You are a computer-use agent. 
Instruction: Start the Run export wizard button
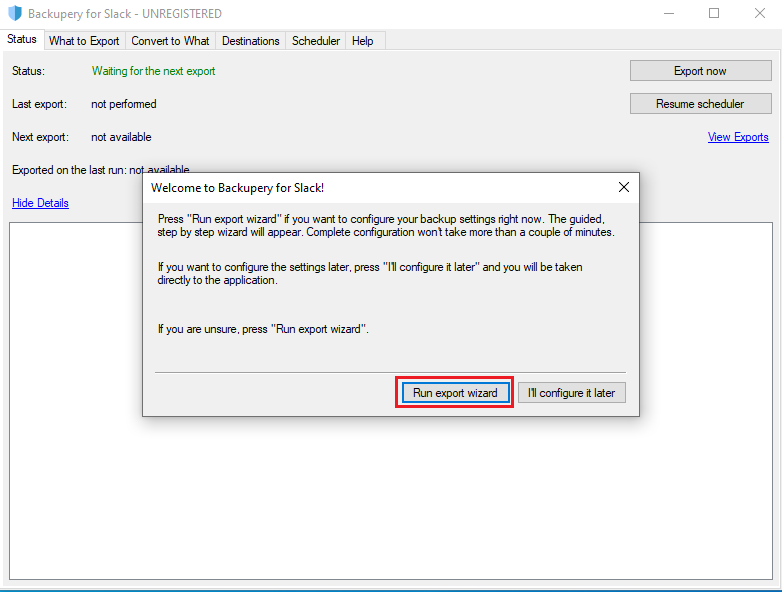click(x=455, y=393)
